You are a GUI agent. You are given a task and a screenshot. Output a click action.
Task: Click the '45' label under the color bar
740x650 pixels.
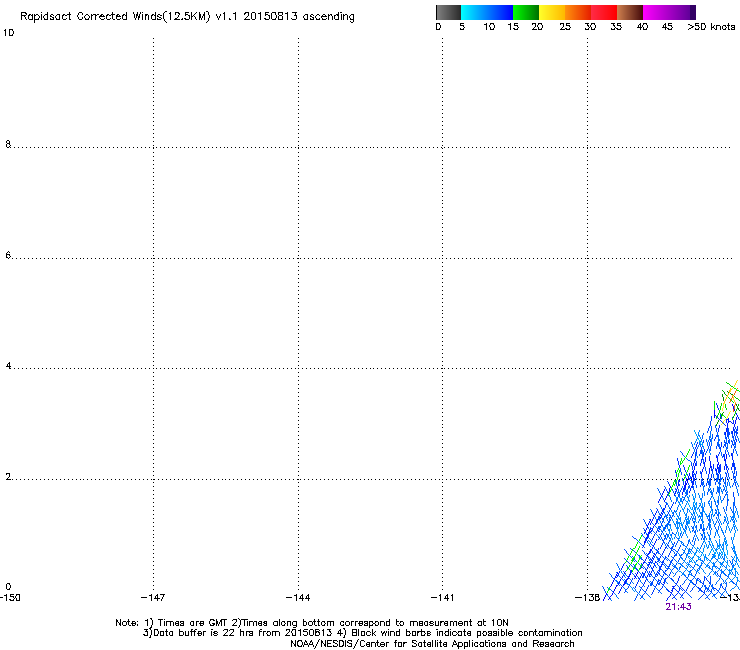click(x=667, y=27)
